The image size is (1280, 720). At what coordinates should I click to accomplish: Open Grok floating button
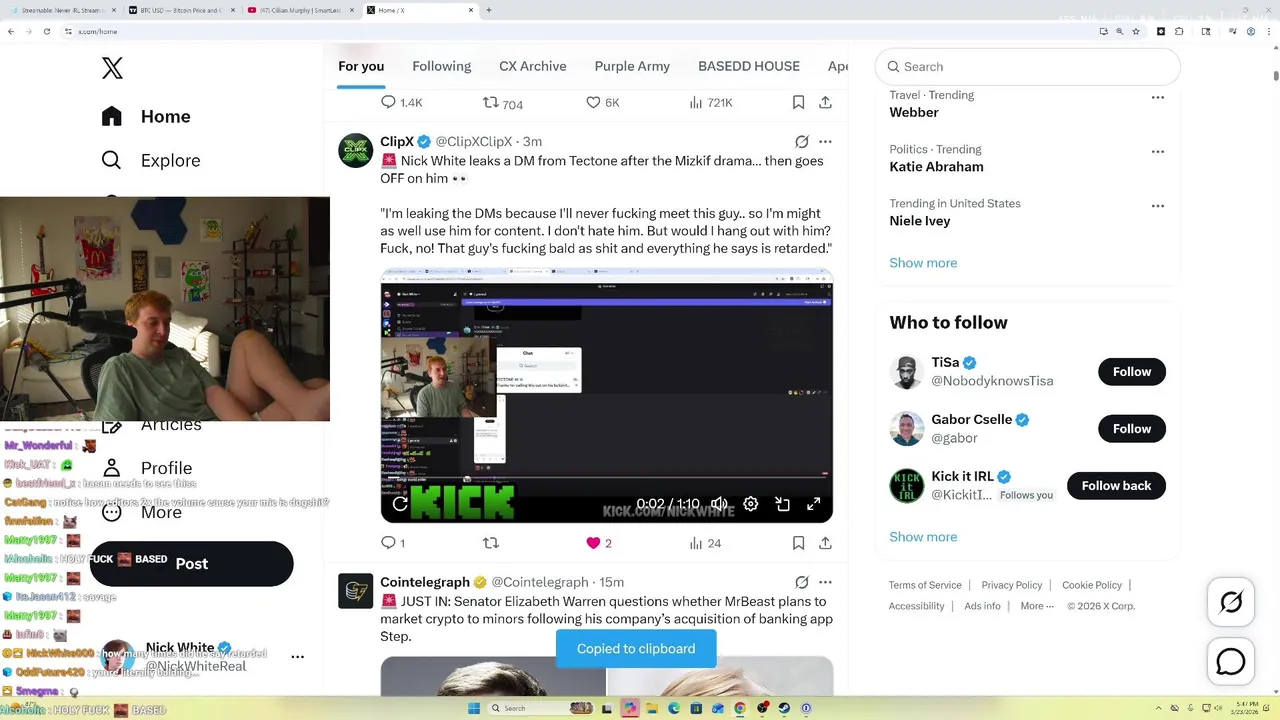point(1231,602)
